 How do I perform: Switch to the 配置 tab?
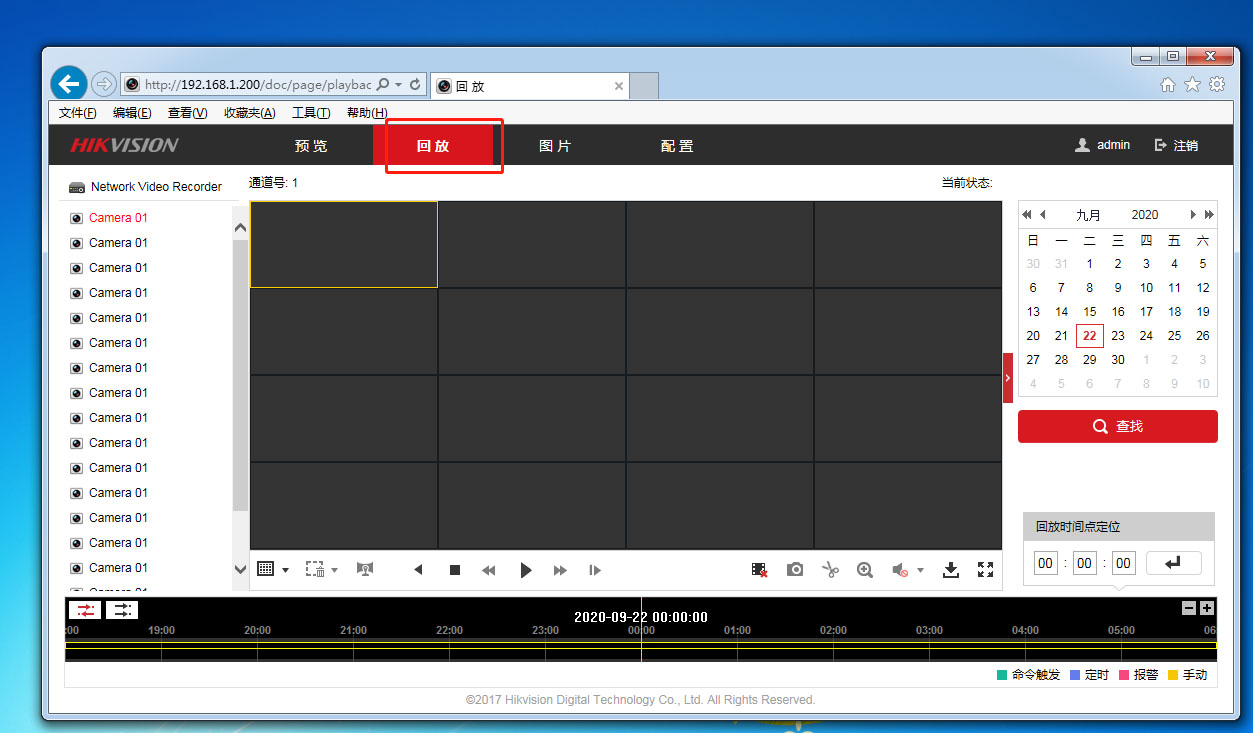[x=677, y=146]
